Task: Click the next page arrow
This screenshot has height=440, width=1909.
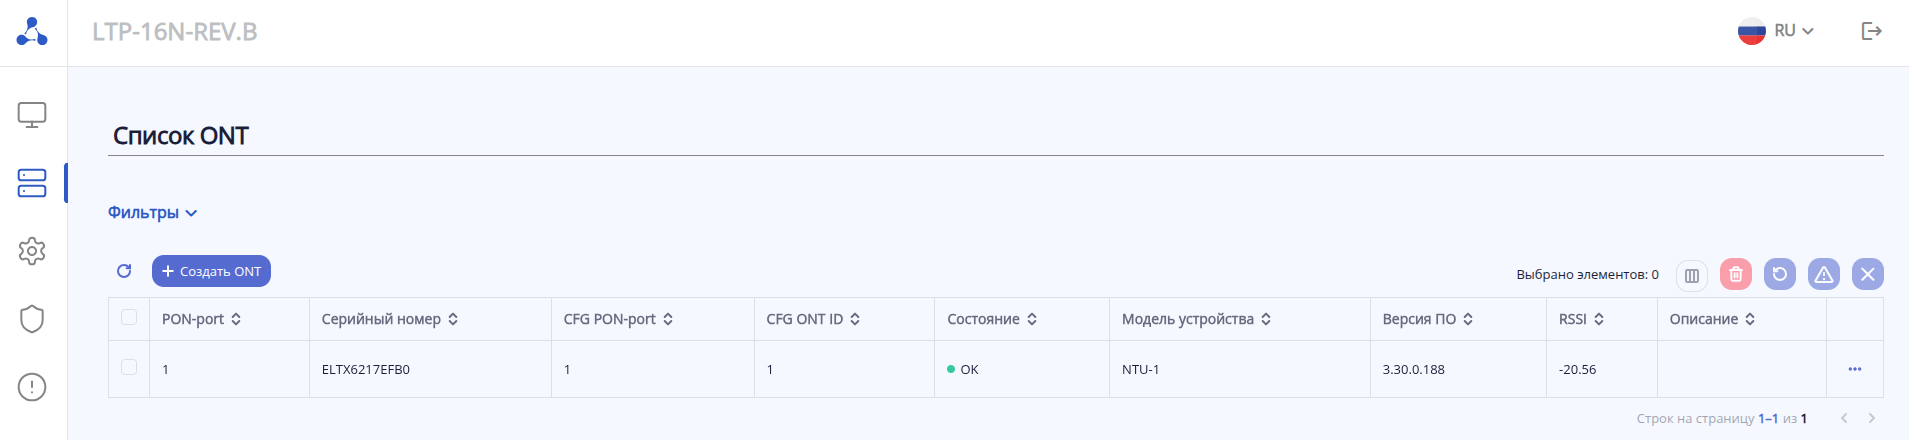Action: coord(1872,418)
